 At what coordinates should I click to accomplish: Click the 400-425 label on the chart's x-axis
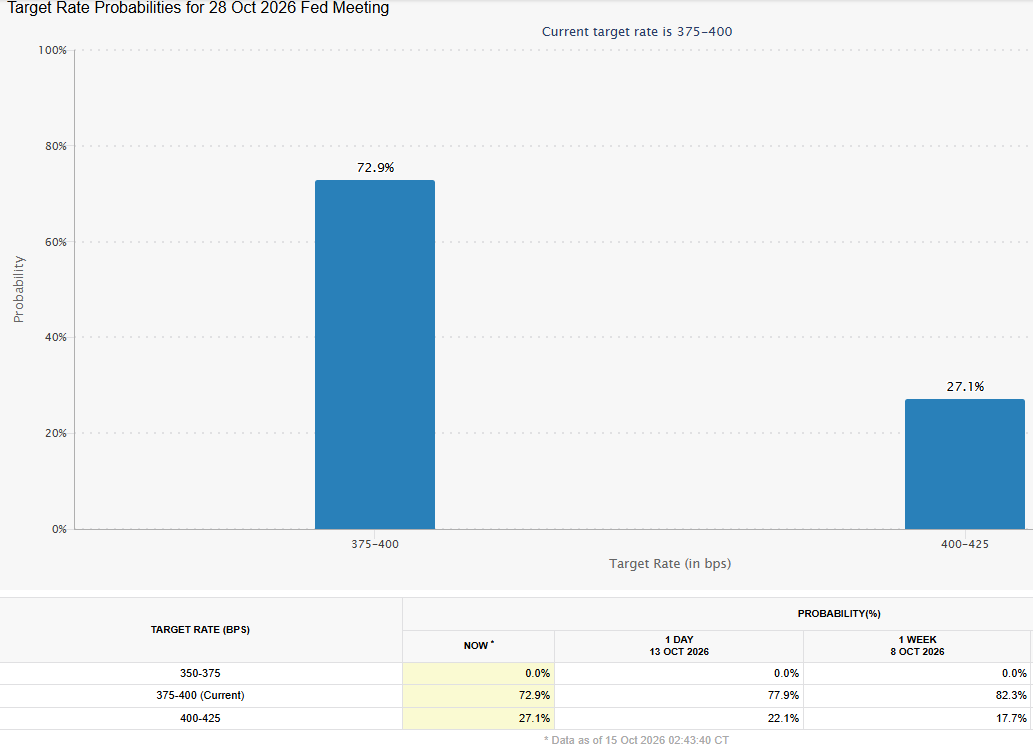(964, 544)
